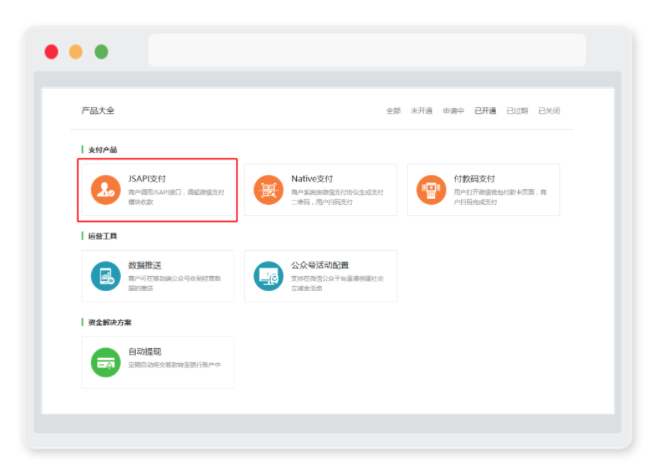661x475 pixels.
Task: Open the 付款码支付 product title
Action: point(474,179)
